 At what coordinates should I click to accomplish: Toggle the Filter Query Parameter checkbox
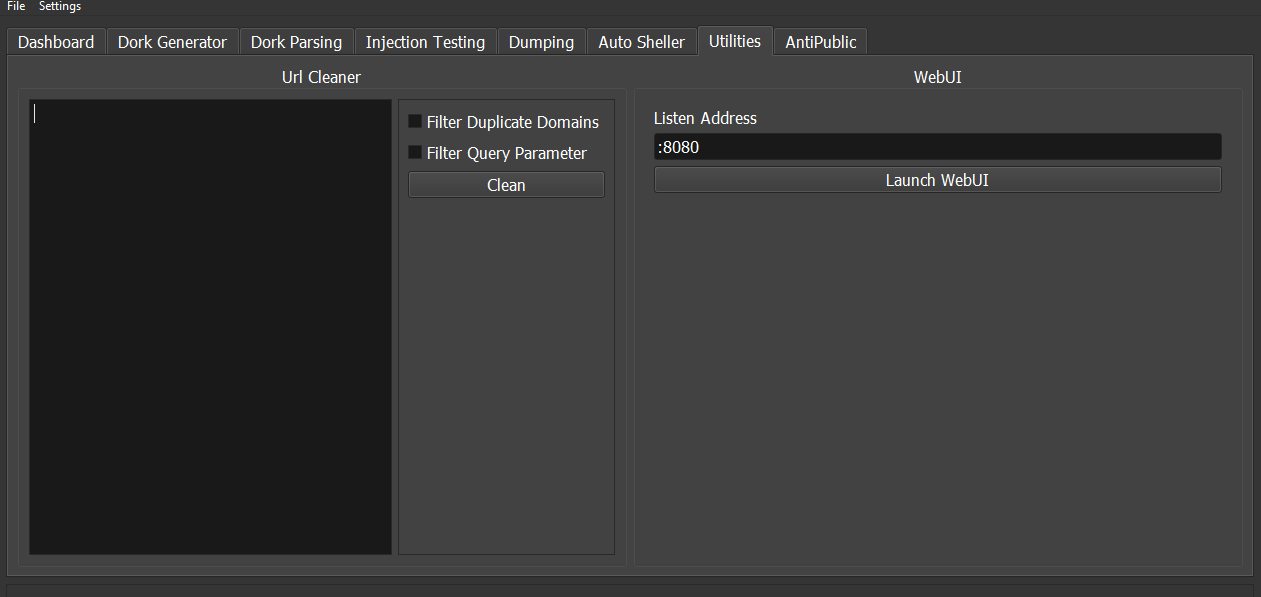[415, 153]
